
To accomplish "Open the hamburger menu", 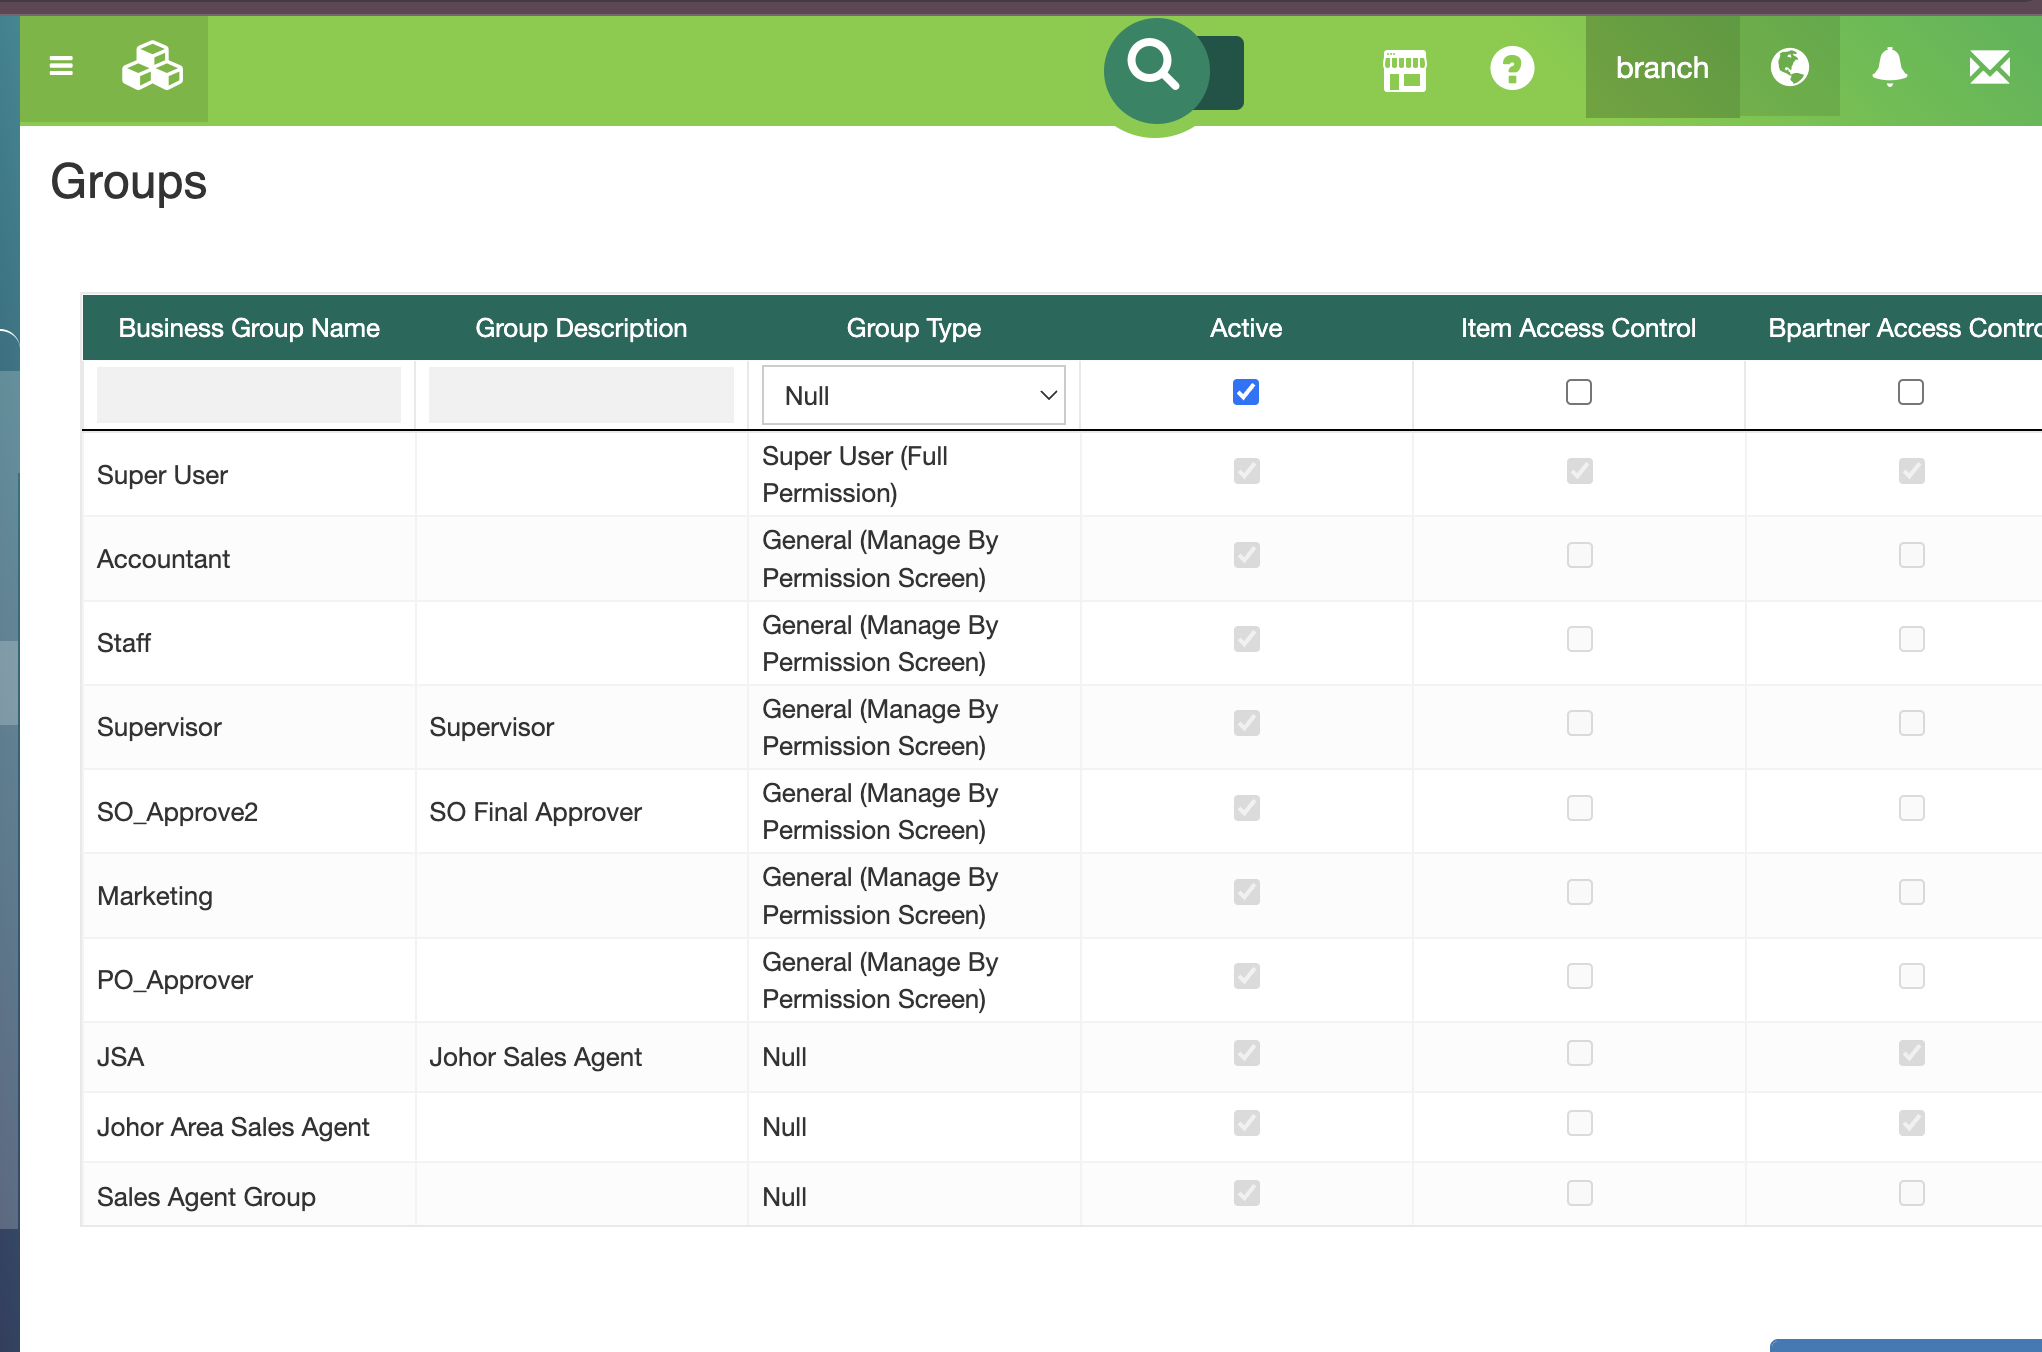I will point(61,67).
